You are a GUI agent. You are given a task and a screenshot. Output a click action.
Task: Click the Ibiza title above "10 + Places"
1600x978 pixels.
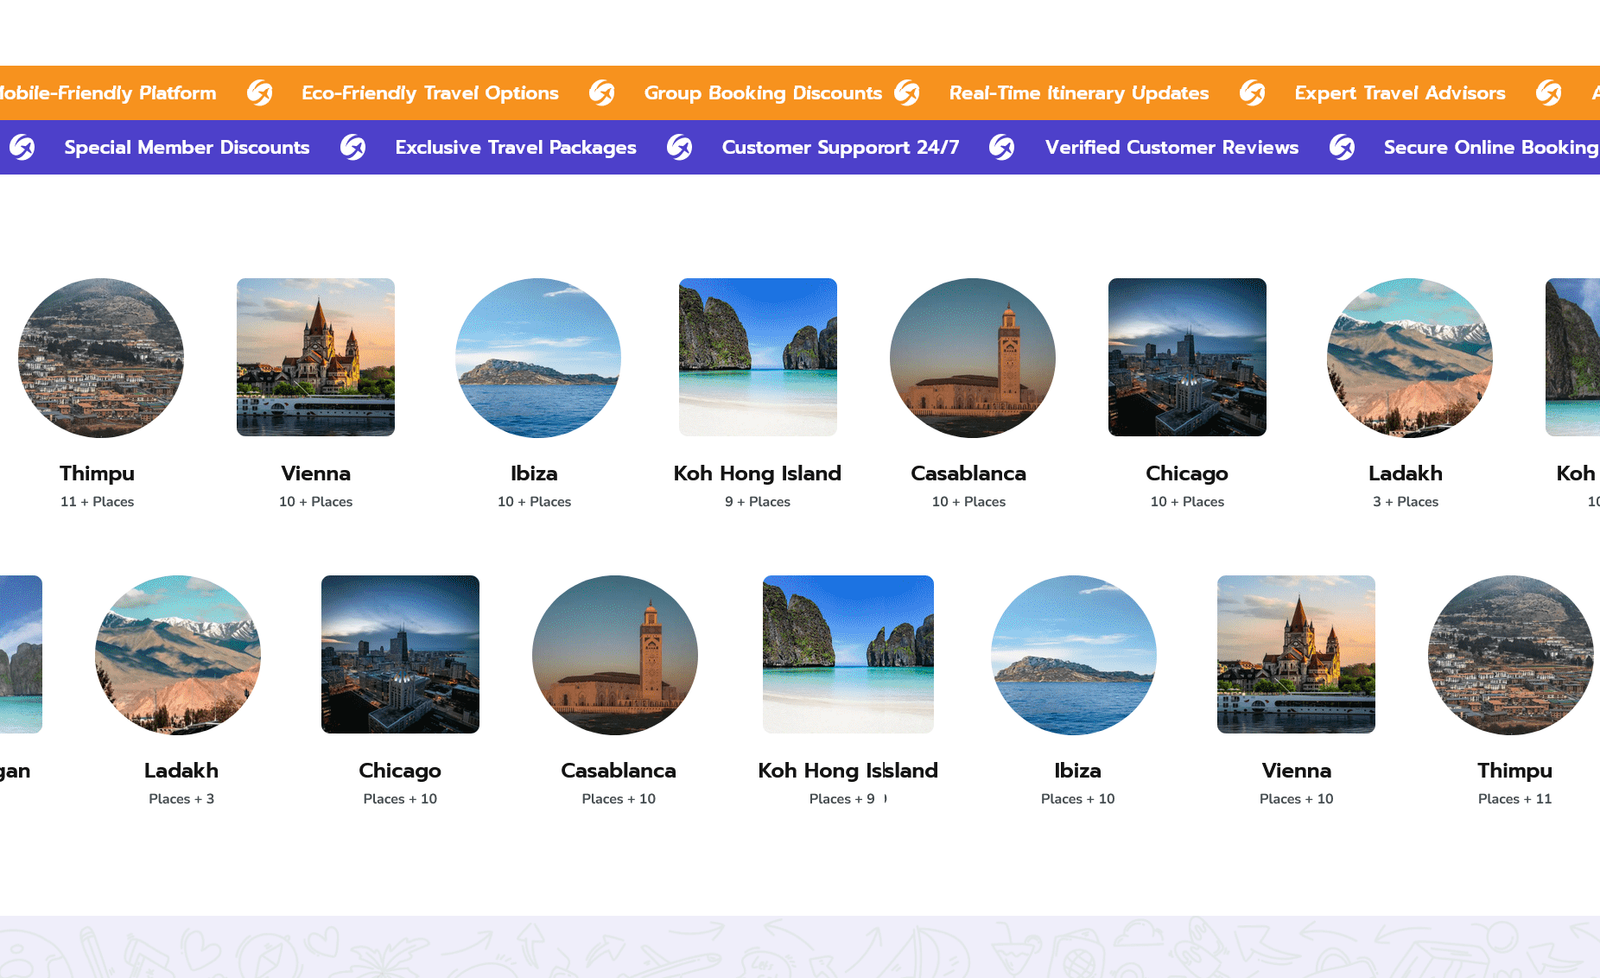pos(534,473)
